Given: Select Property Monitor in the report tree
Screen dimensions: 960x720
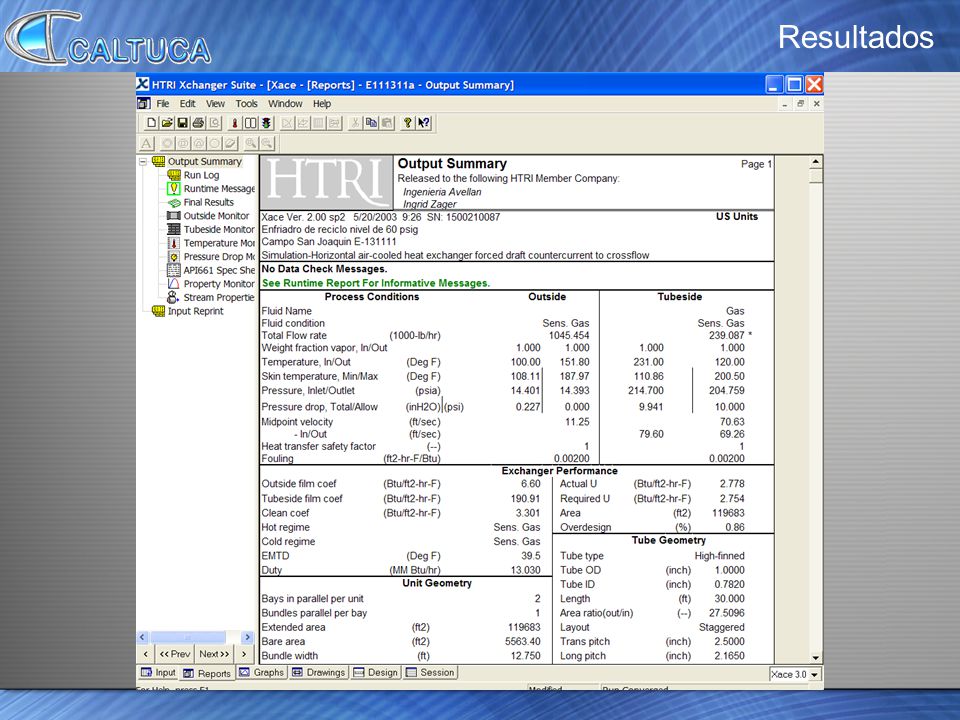Looking at the screenshot, I should [x=219, y=284].
